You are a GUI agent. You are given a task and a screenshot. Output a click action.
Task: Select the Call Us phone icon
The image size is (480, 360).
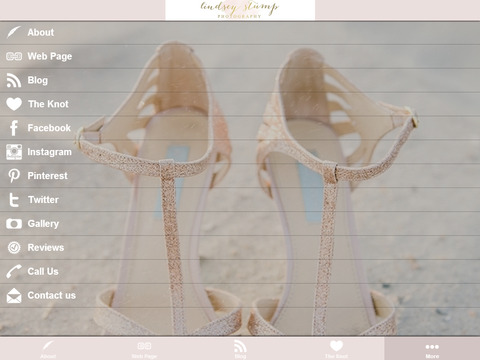(14, 271)
